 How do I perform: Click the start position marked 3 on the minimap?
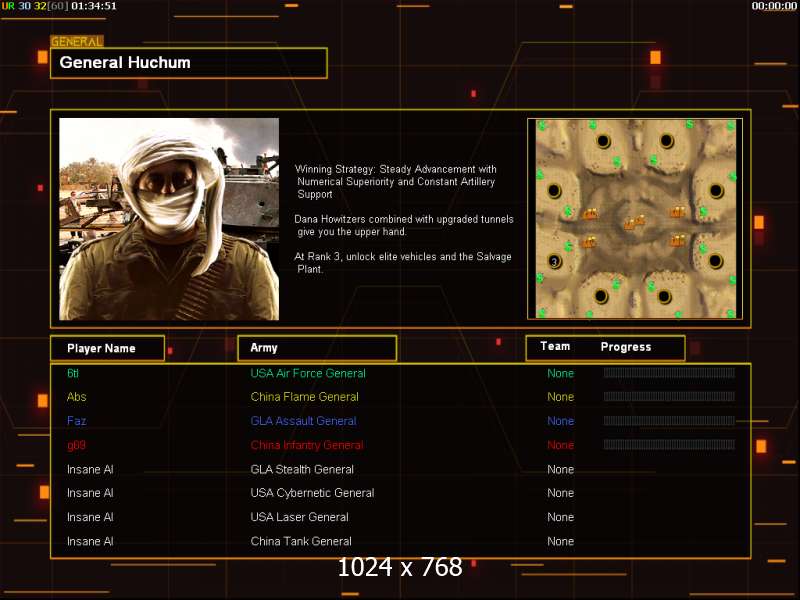[554, 261]
